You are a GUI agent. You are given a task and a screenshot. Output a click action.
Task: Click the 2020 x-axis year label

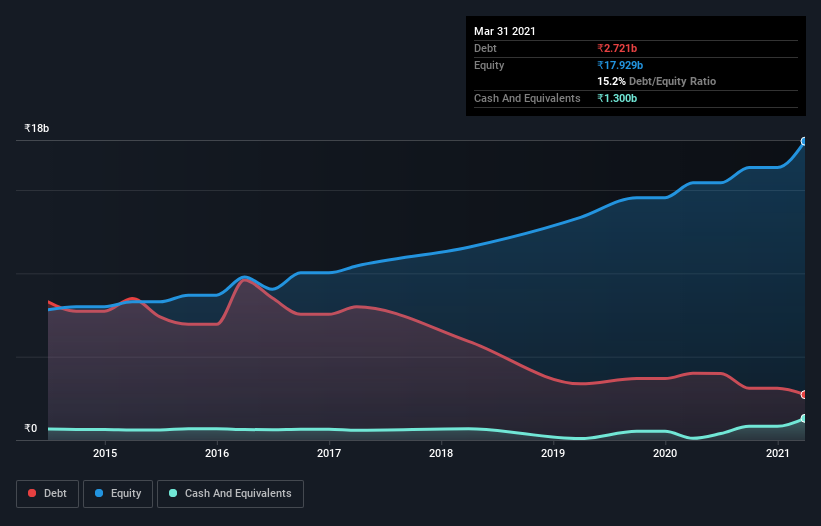665,453
